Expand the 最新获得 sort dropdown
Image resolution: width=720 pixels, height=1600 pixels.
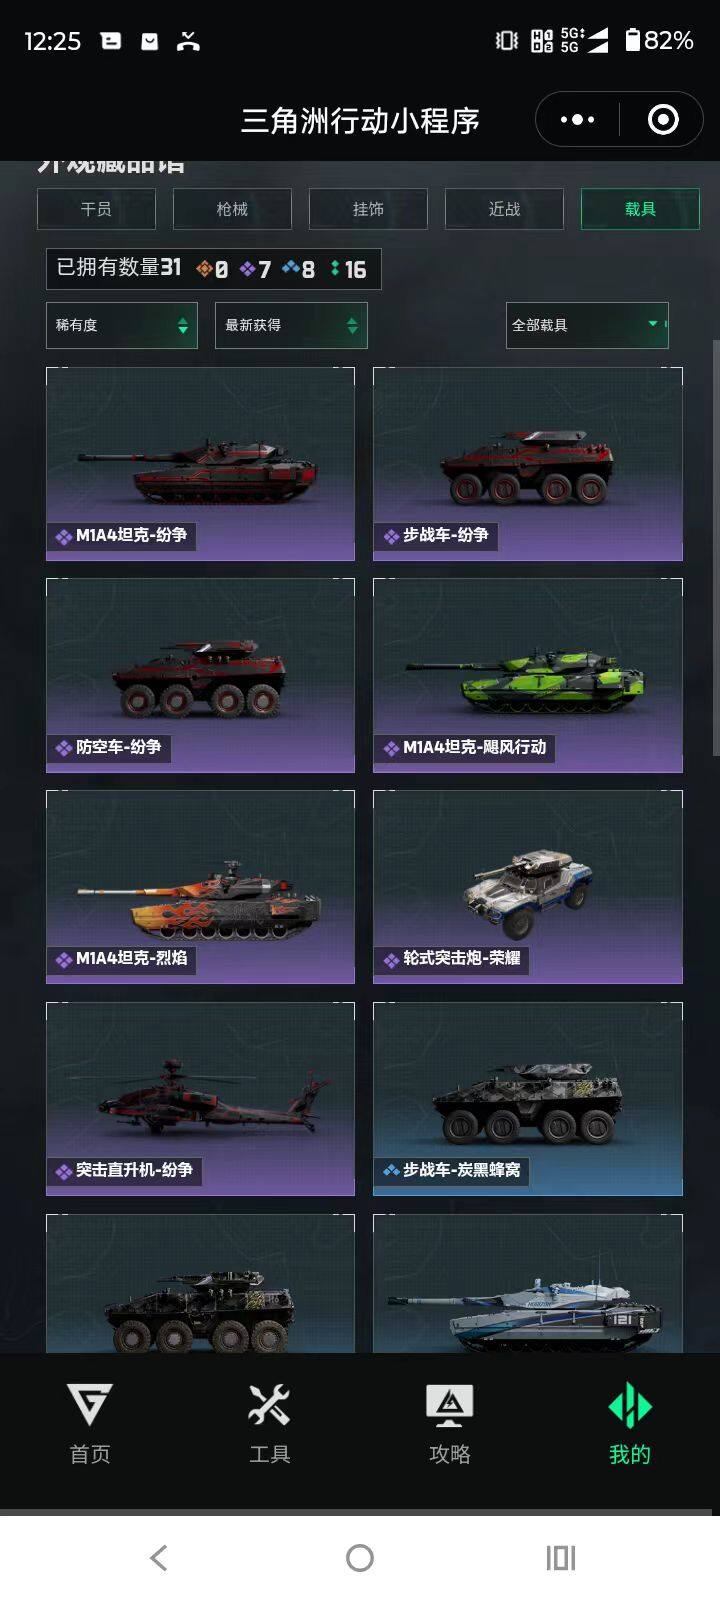(x=291, y=325)
